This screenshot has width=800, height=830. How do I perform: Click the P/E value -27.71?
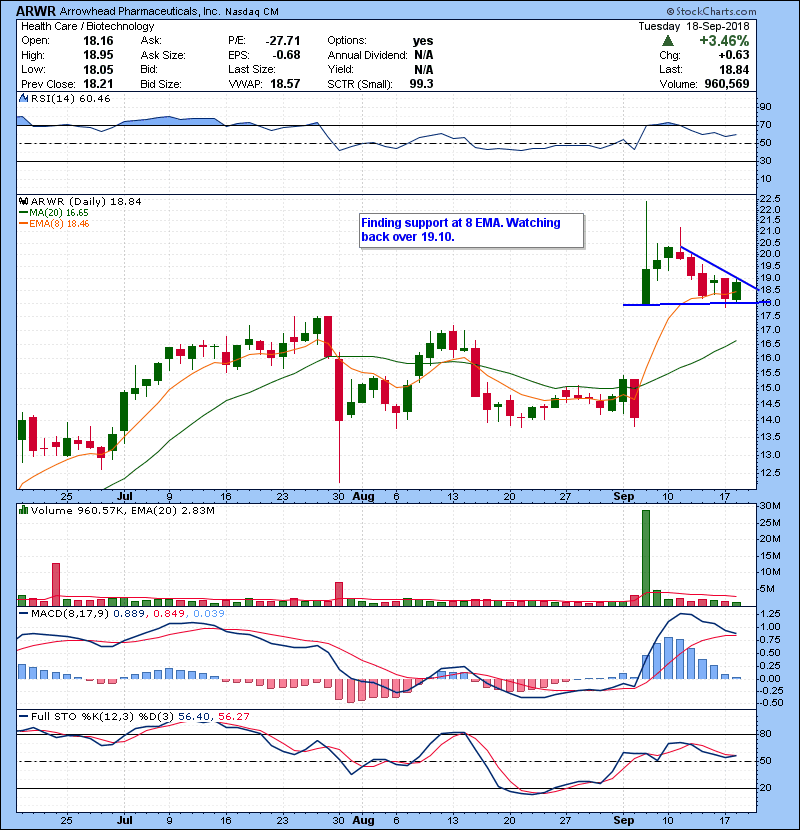283,41
